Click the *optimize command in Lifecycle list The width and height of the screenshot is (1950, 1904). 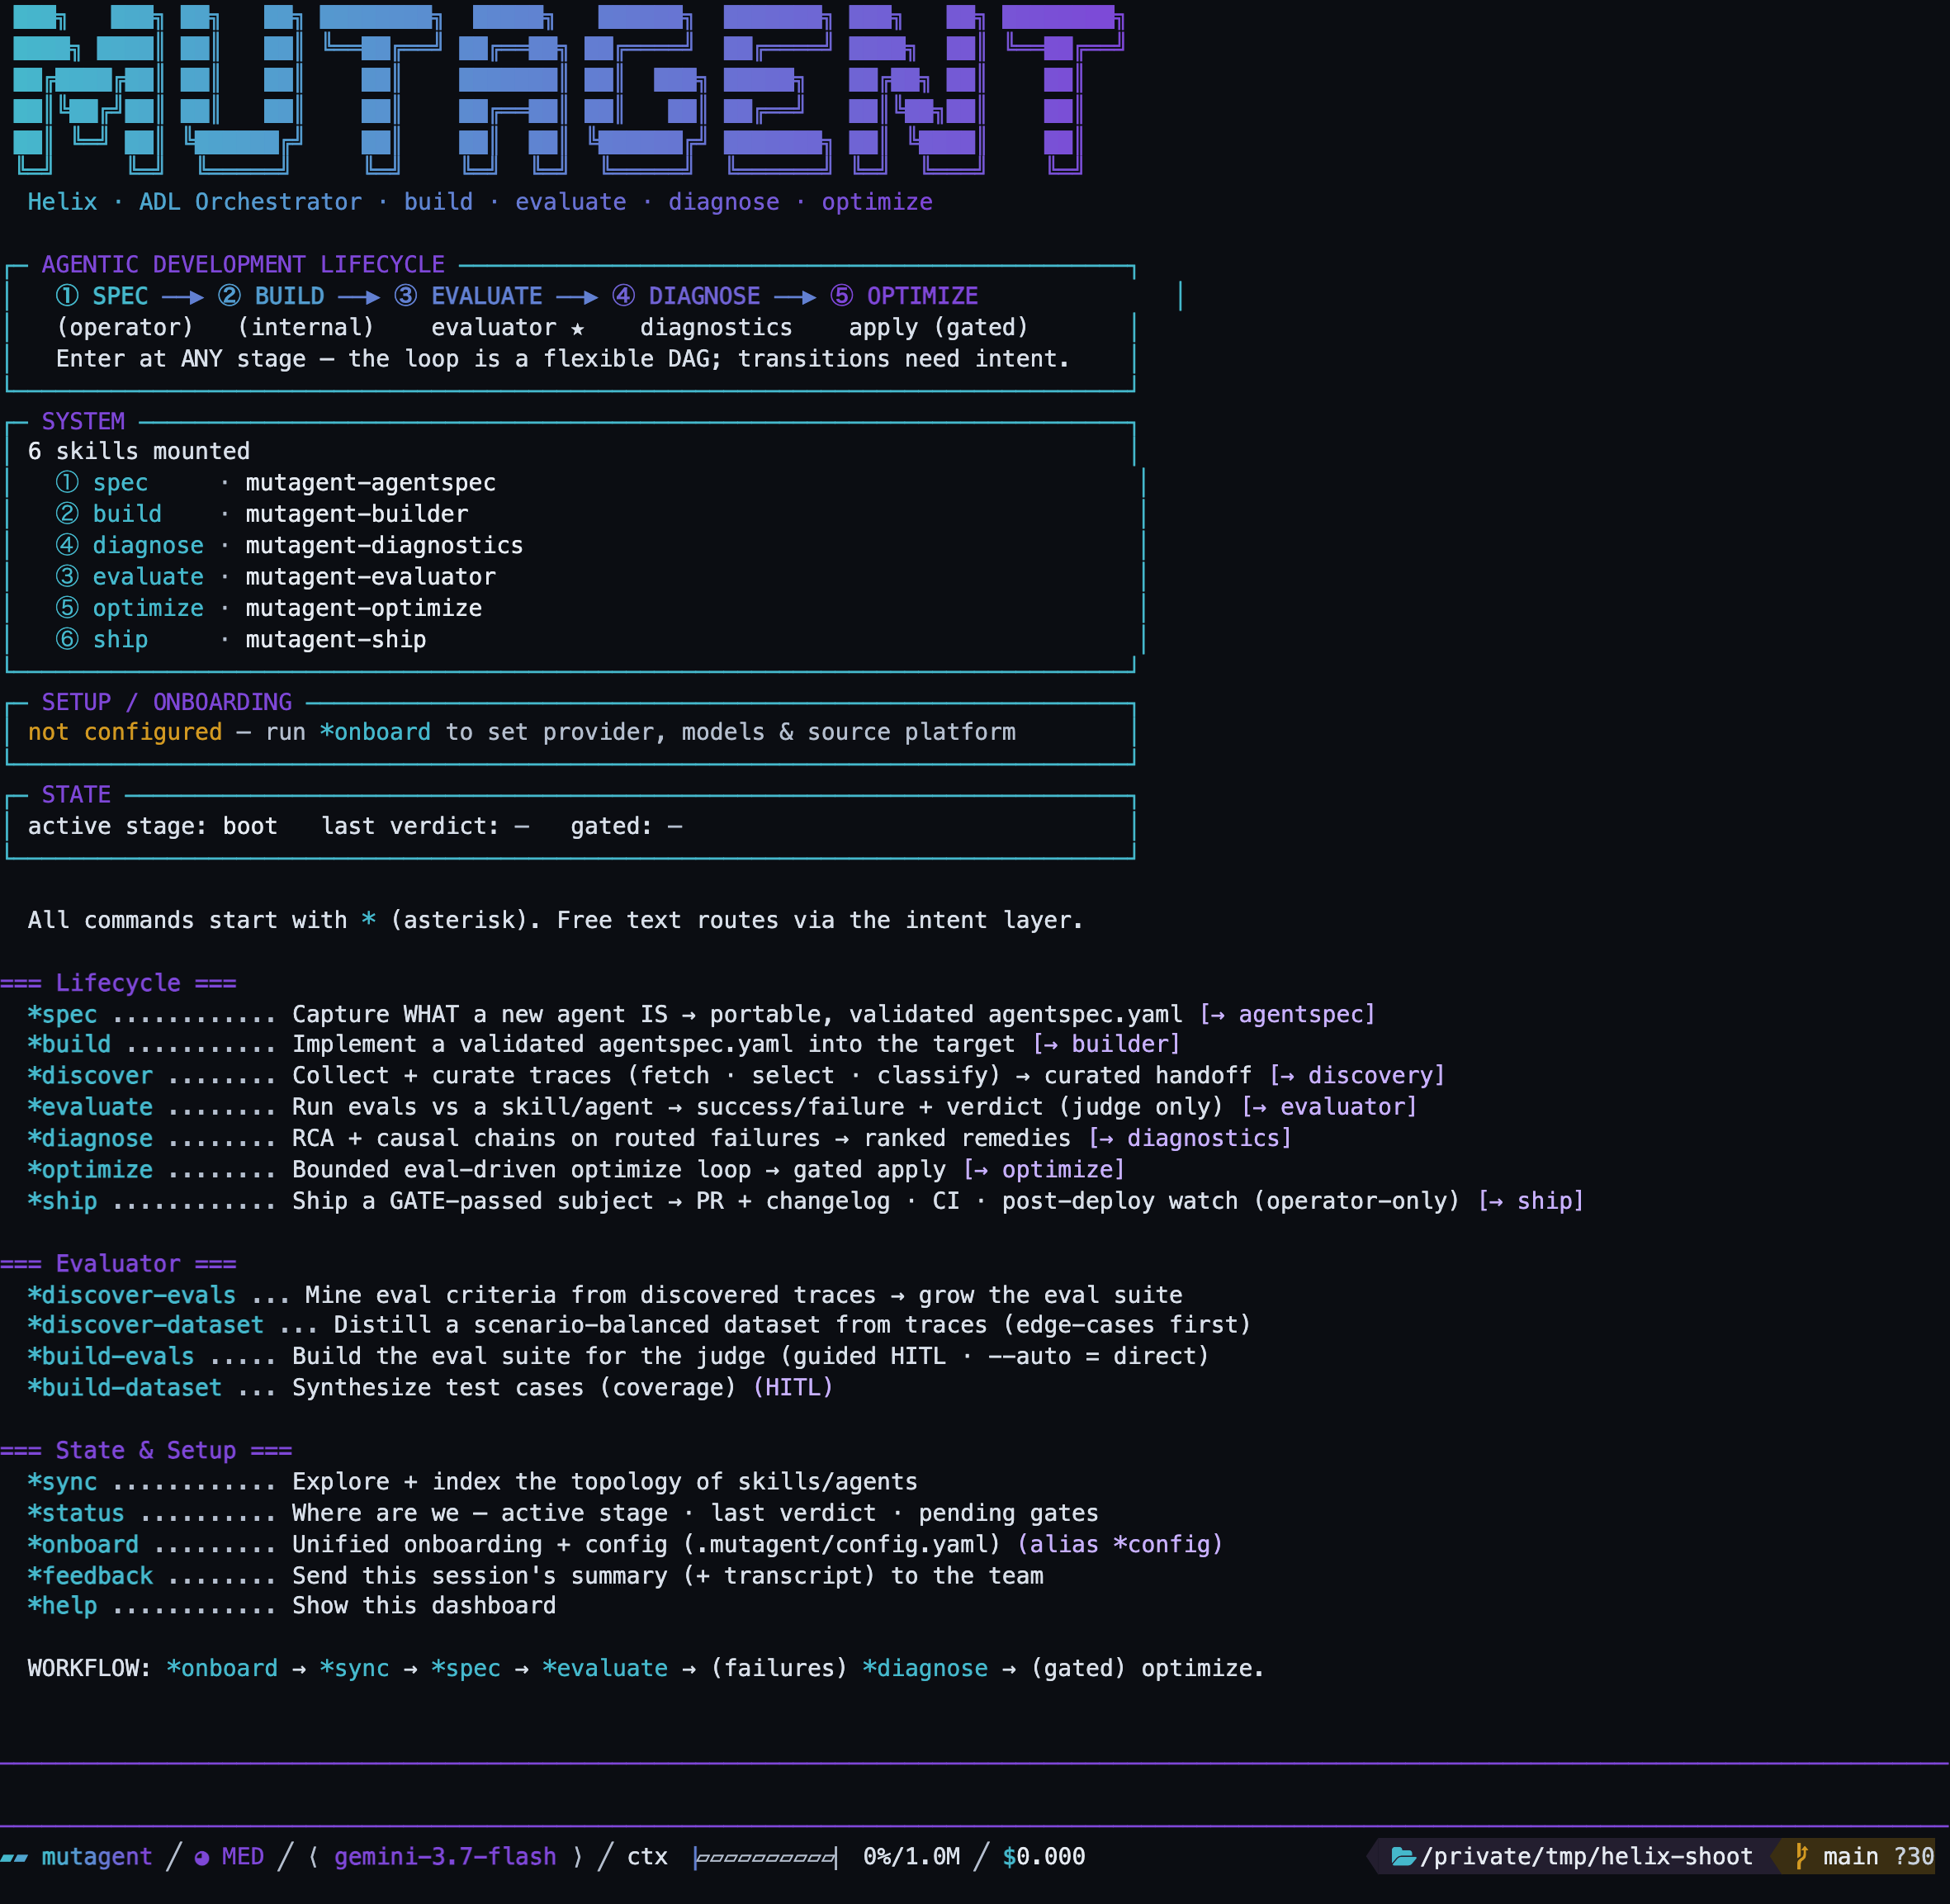[x=90, y=1169]
